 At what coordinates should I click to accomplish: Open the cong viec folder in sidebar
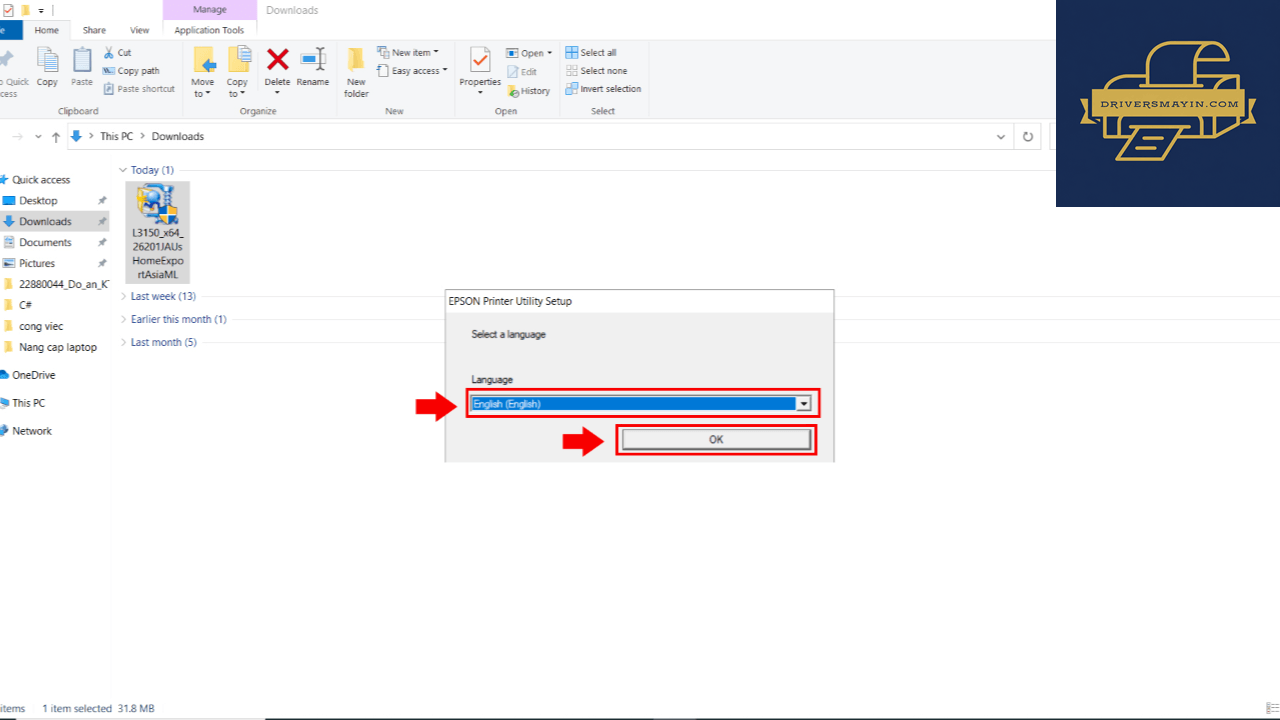tap(41, 326)
